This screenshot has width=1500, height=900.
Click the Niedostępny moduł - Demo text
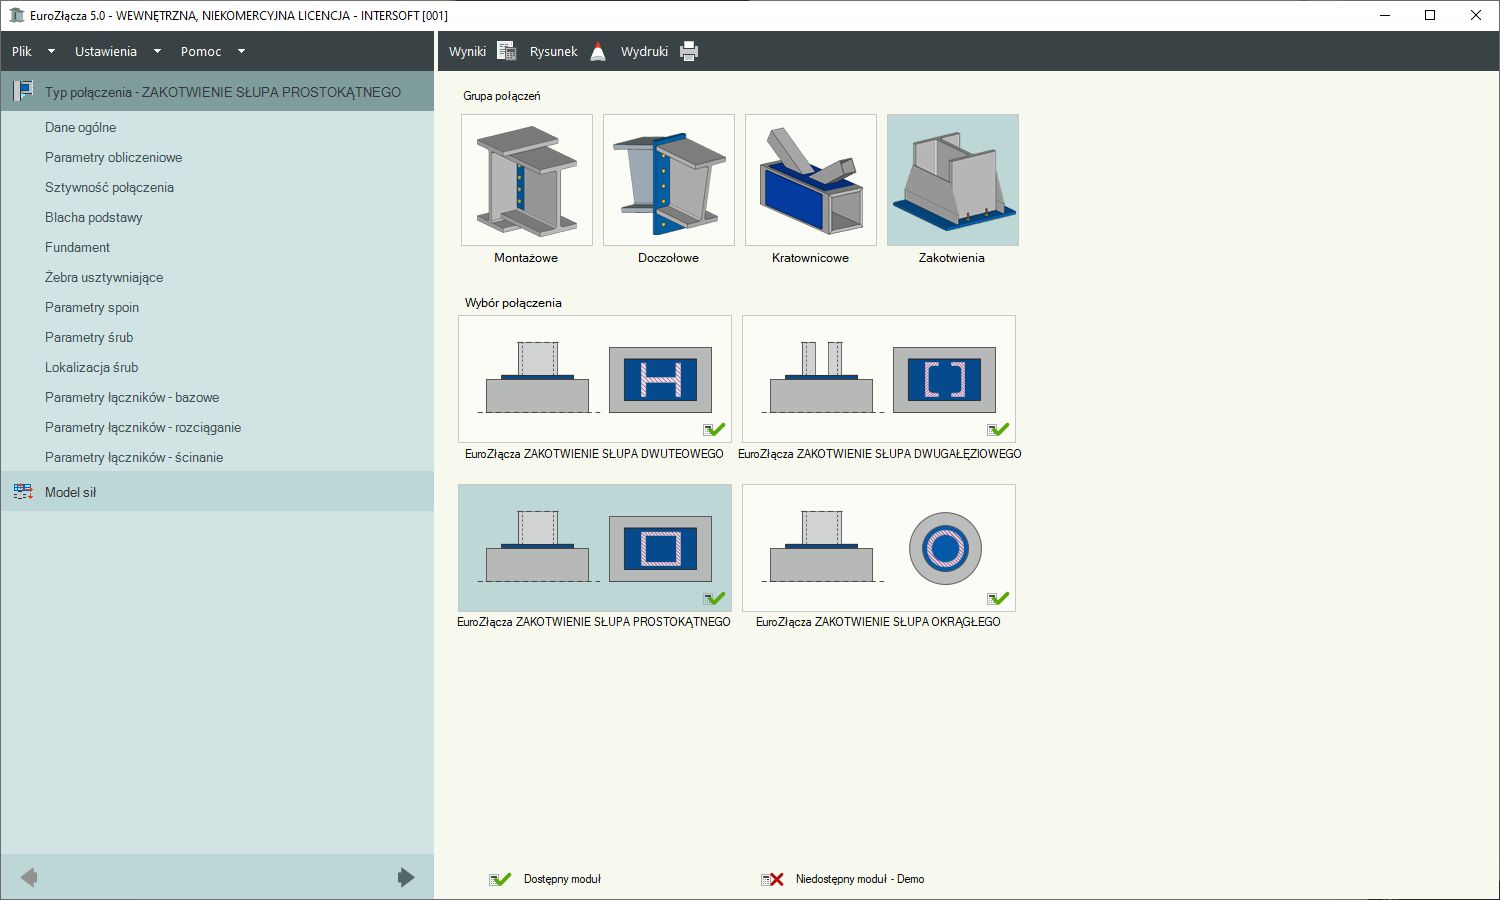coord(860,879)
